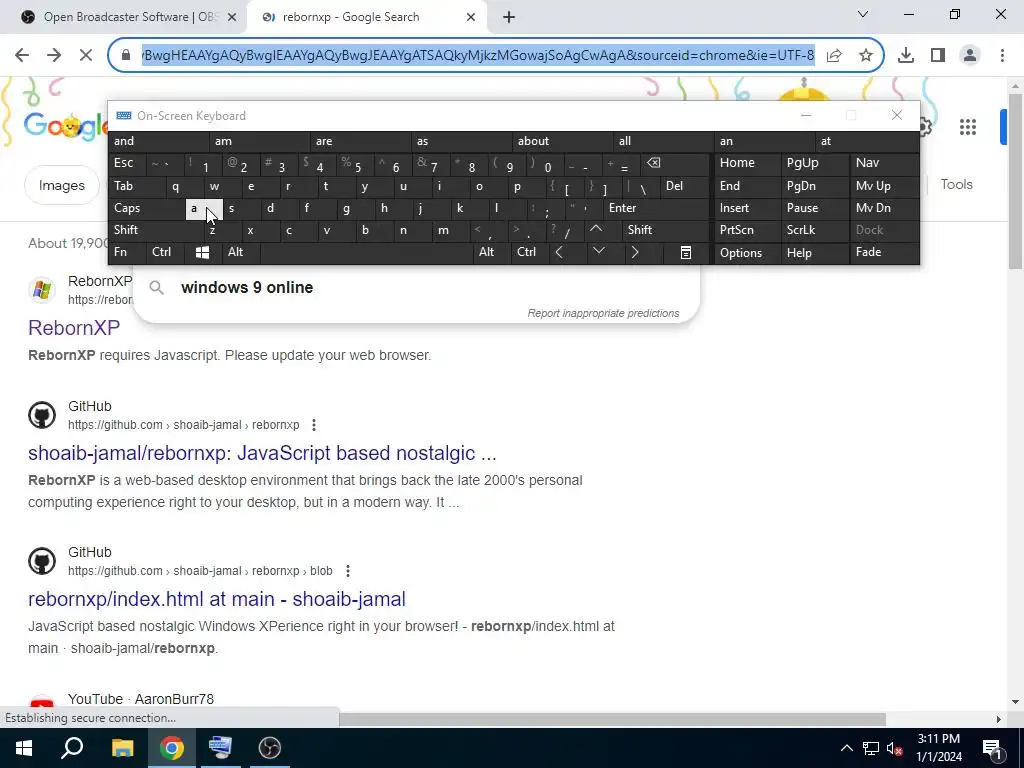Open Chrome three-dot menu
The width and height of the screenshot is (1024, 768).
click(x=1002, y=56)
